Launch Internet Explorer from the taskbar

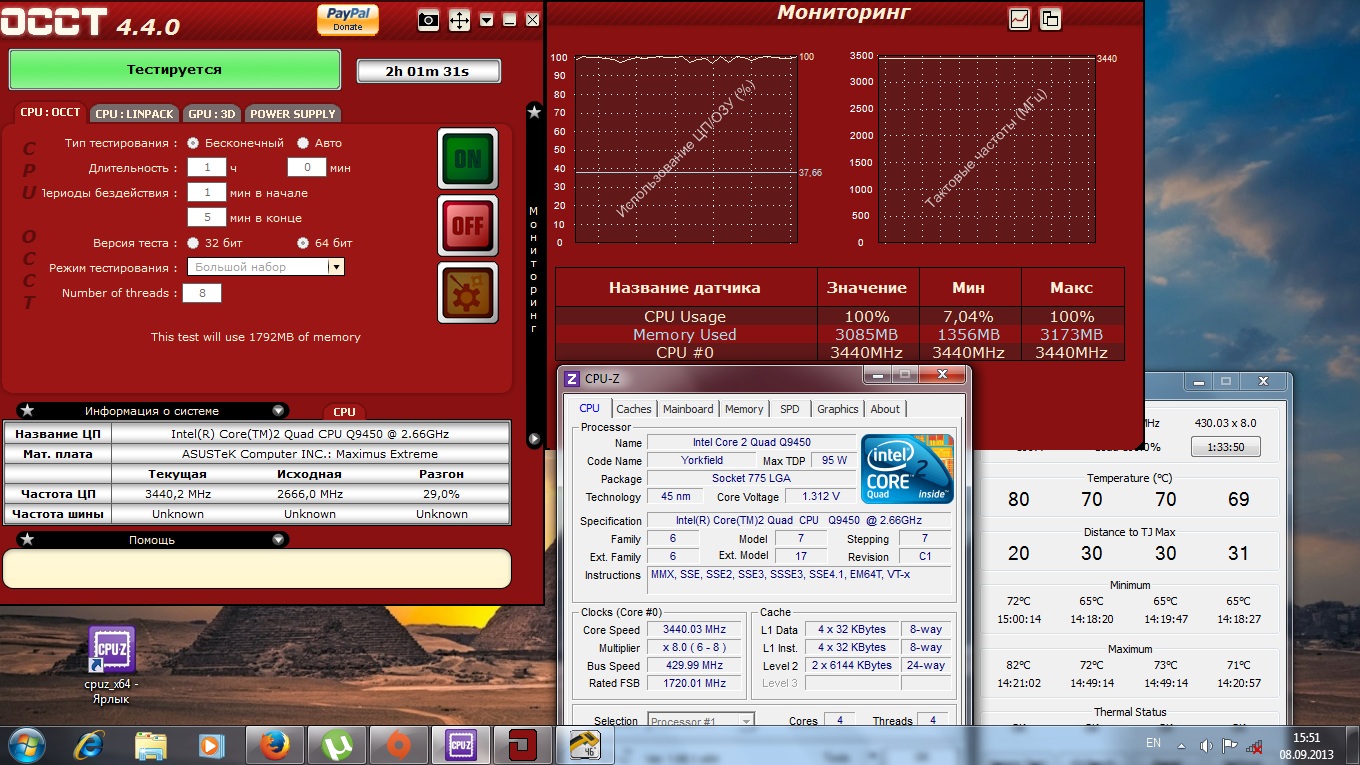click(89, 745)
